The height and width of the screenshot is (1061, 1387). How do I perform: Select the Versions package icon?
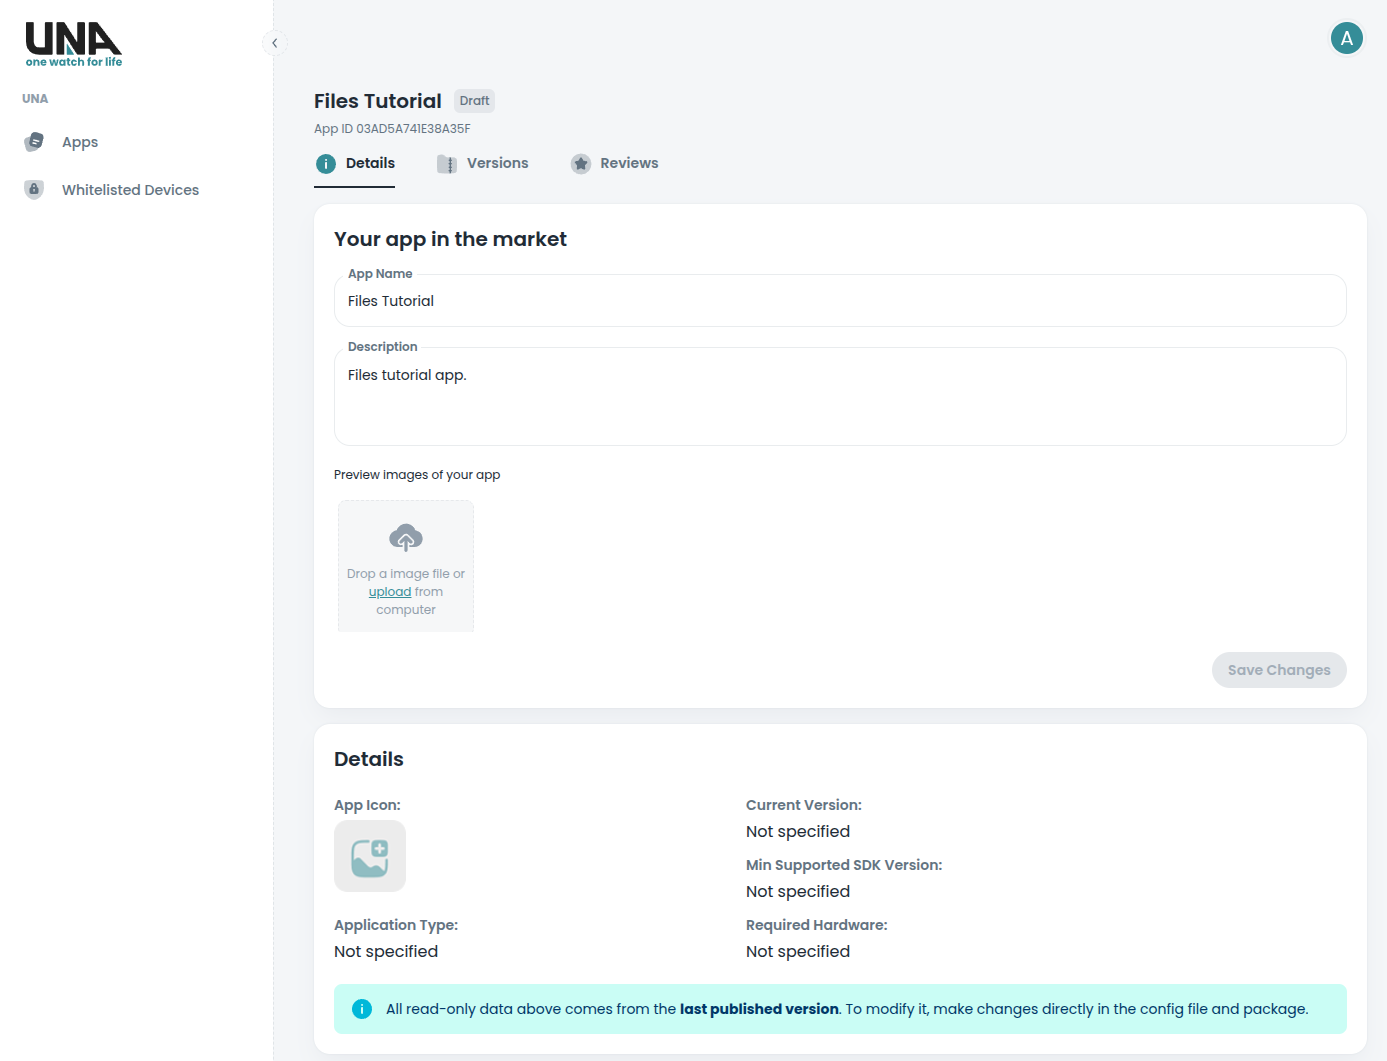tap(447, 163)
